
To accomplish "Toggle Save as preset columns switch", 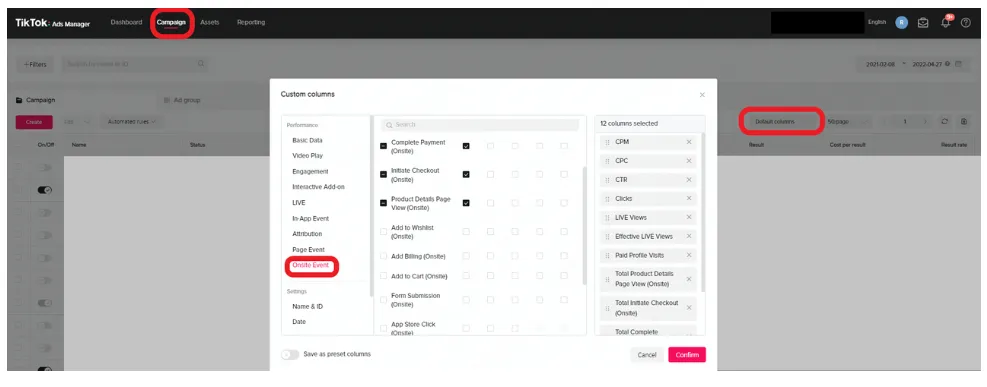I will (290, 354).
